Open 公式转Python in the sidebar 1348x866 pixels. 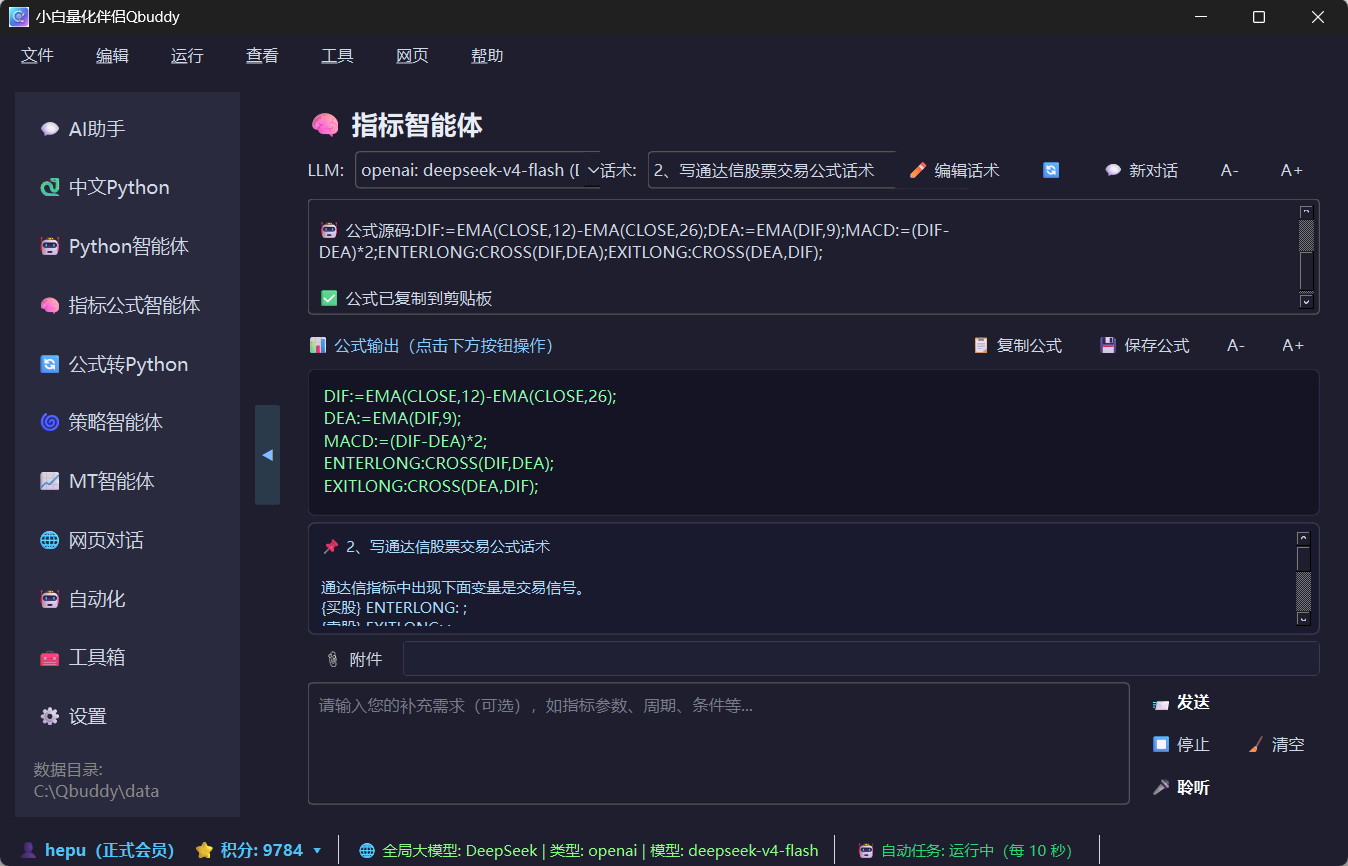click(x=127, y=365)
